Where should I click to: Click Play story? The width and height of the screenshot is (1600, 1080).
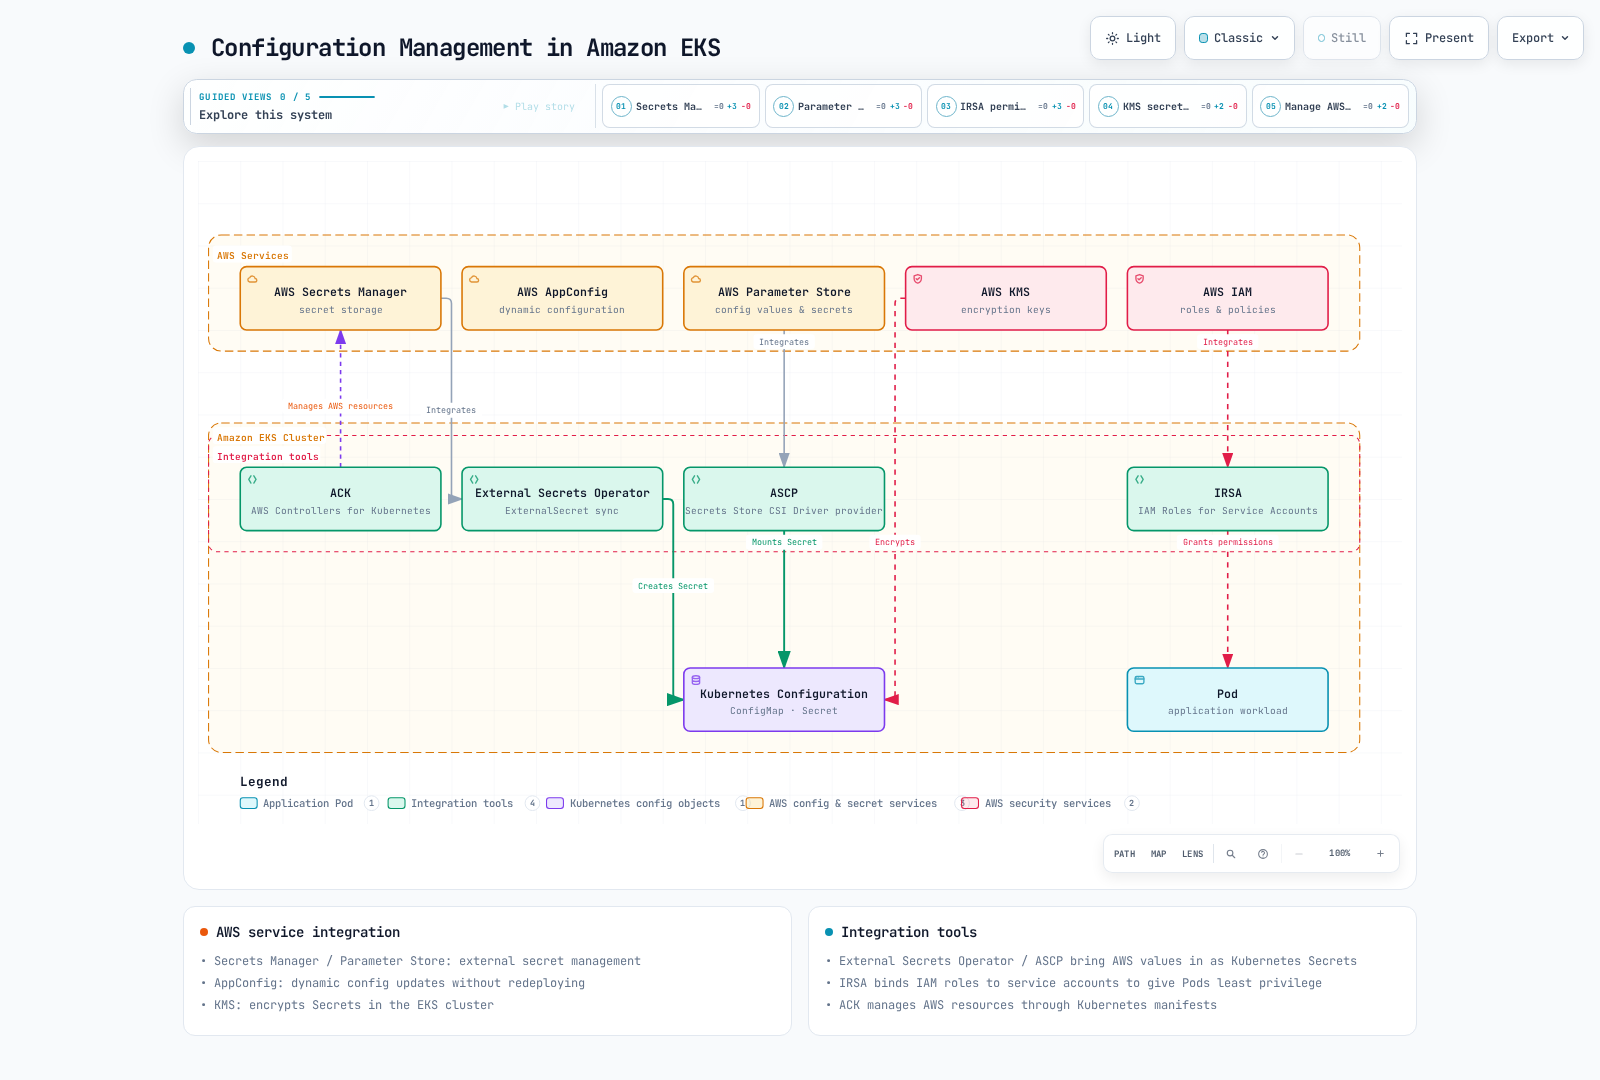(539, 106)
